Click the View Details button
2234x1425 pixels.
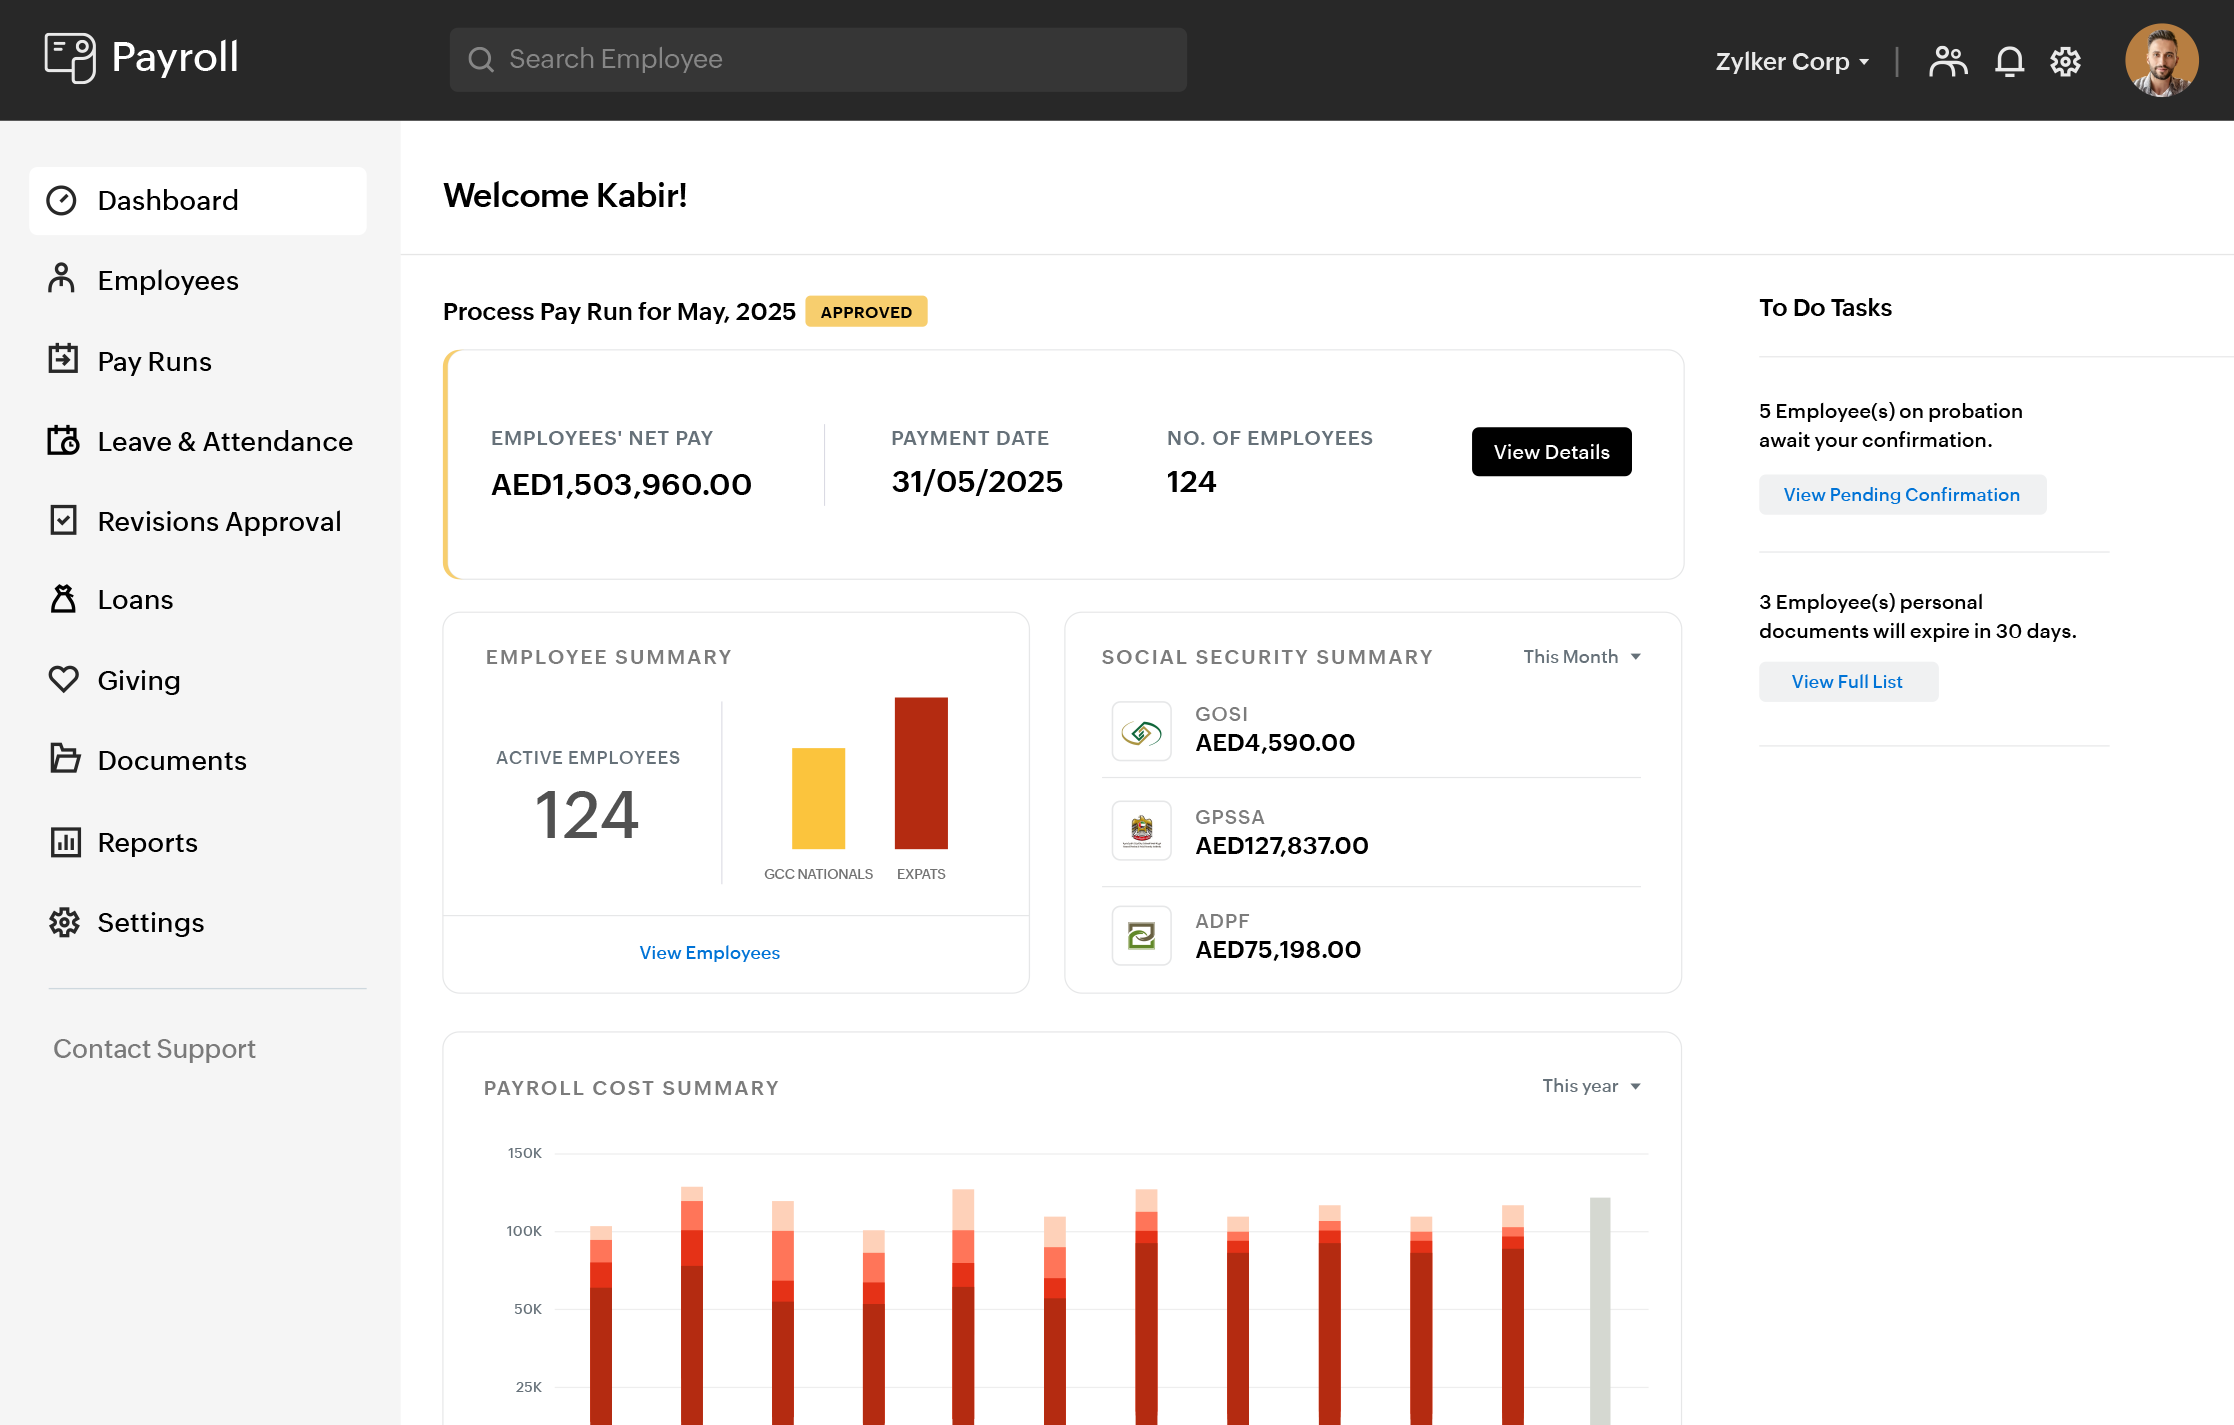[x=1551, y=452]
